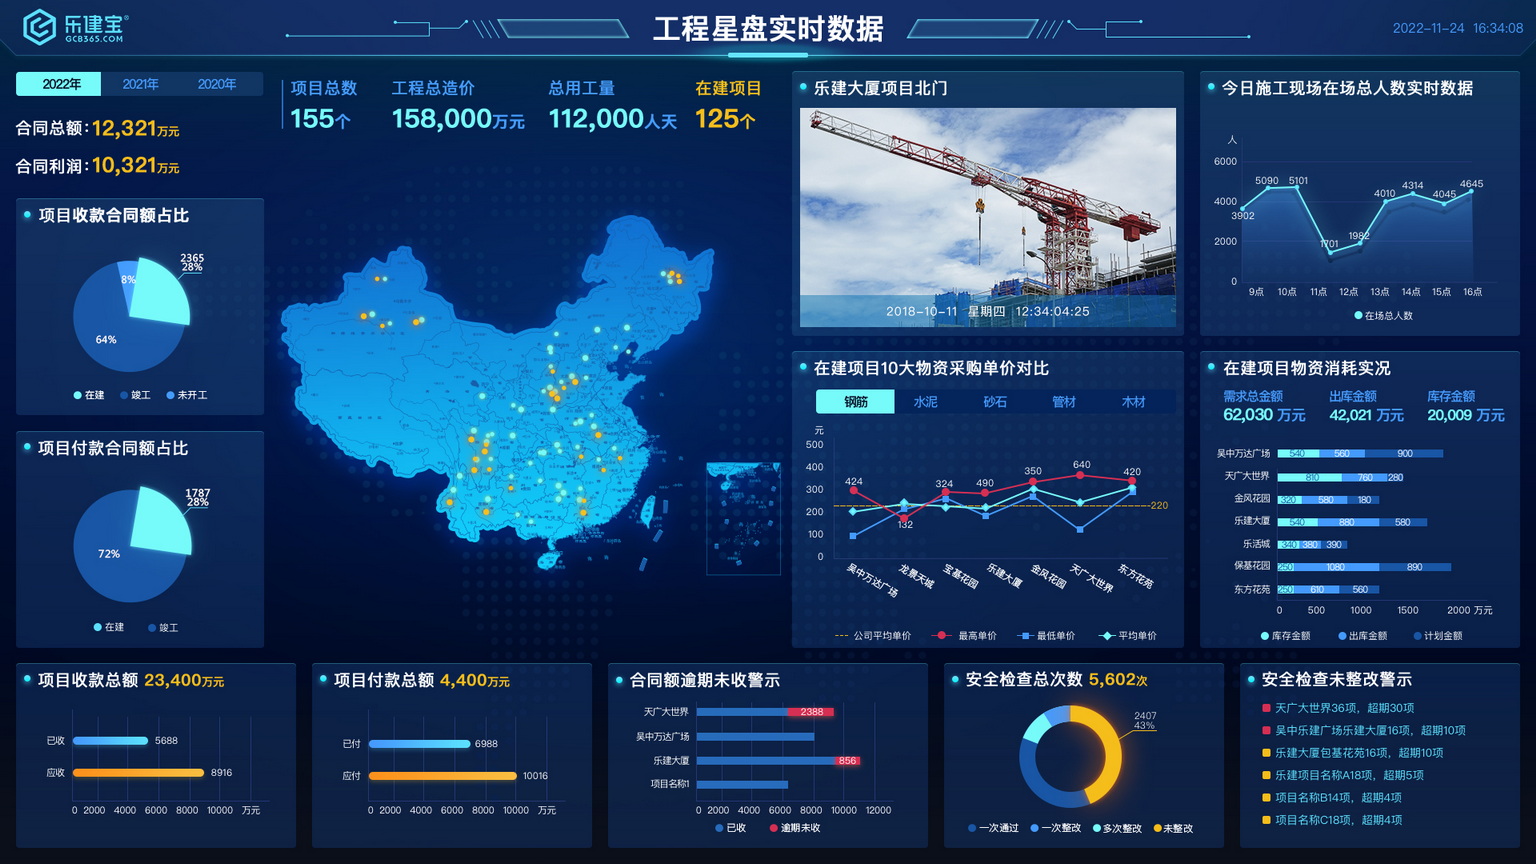Image resolution: width=1536 pixels, height=864 pixels.
Task: Click the 保基花园 bar in 物资消耗实况
Action: (1364, 567)
